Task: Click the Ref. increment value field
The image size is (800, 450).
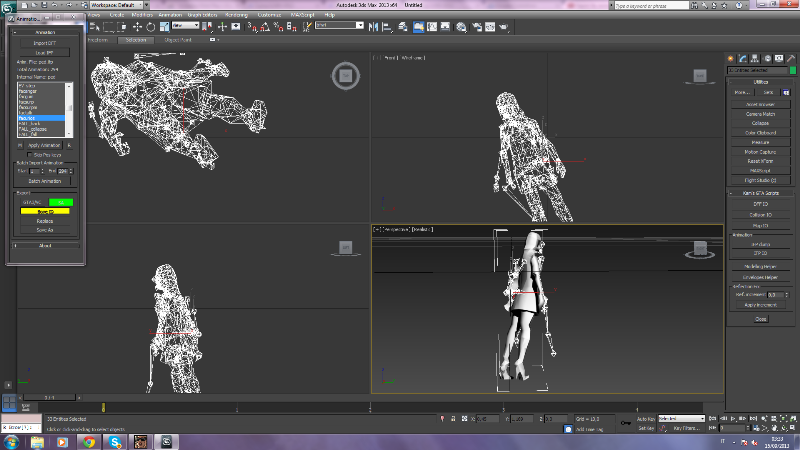Action: [x=774, y=295]
